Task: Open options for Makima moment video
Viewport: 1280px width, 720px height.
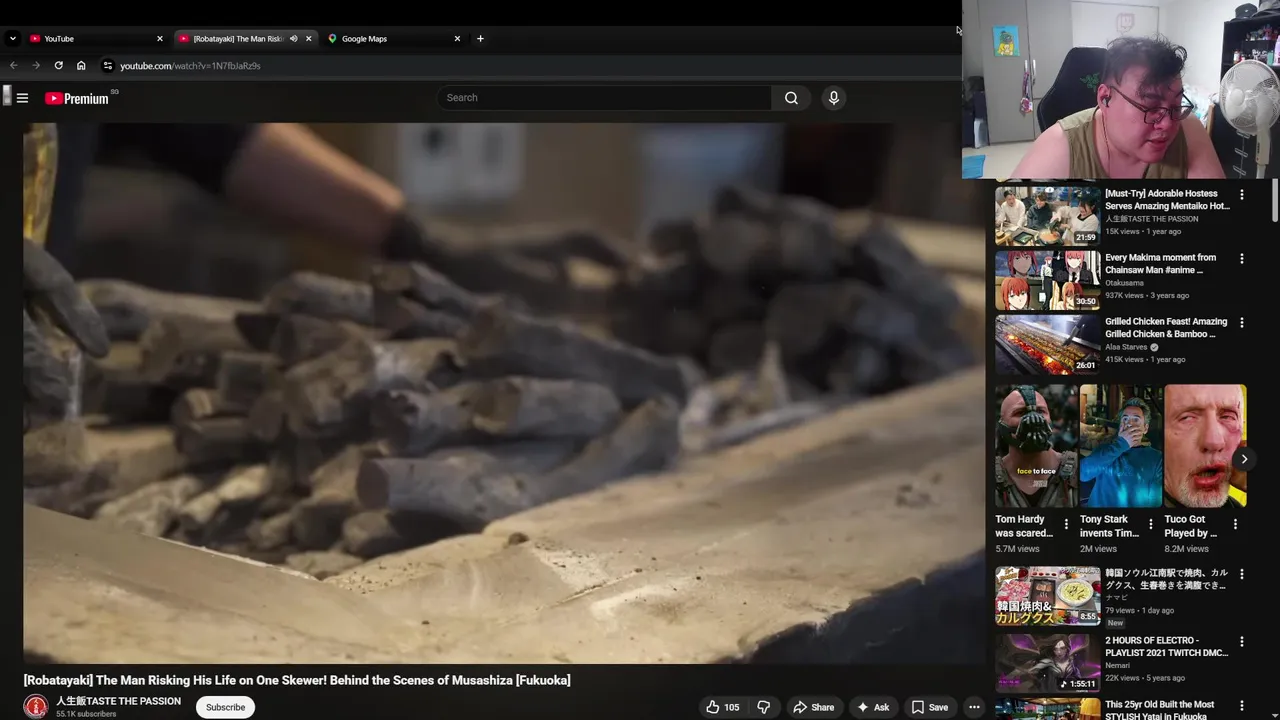Action: point(1242,259)
